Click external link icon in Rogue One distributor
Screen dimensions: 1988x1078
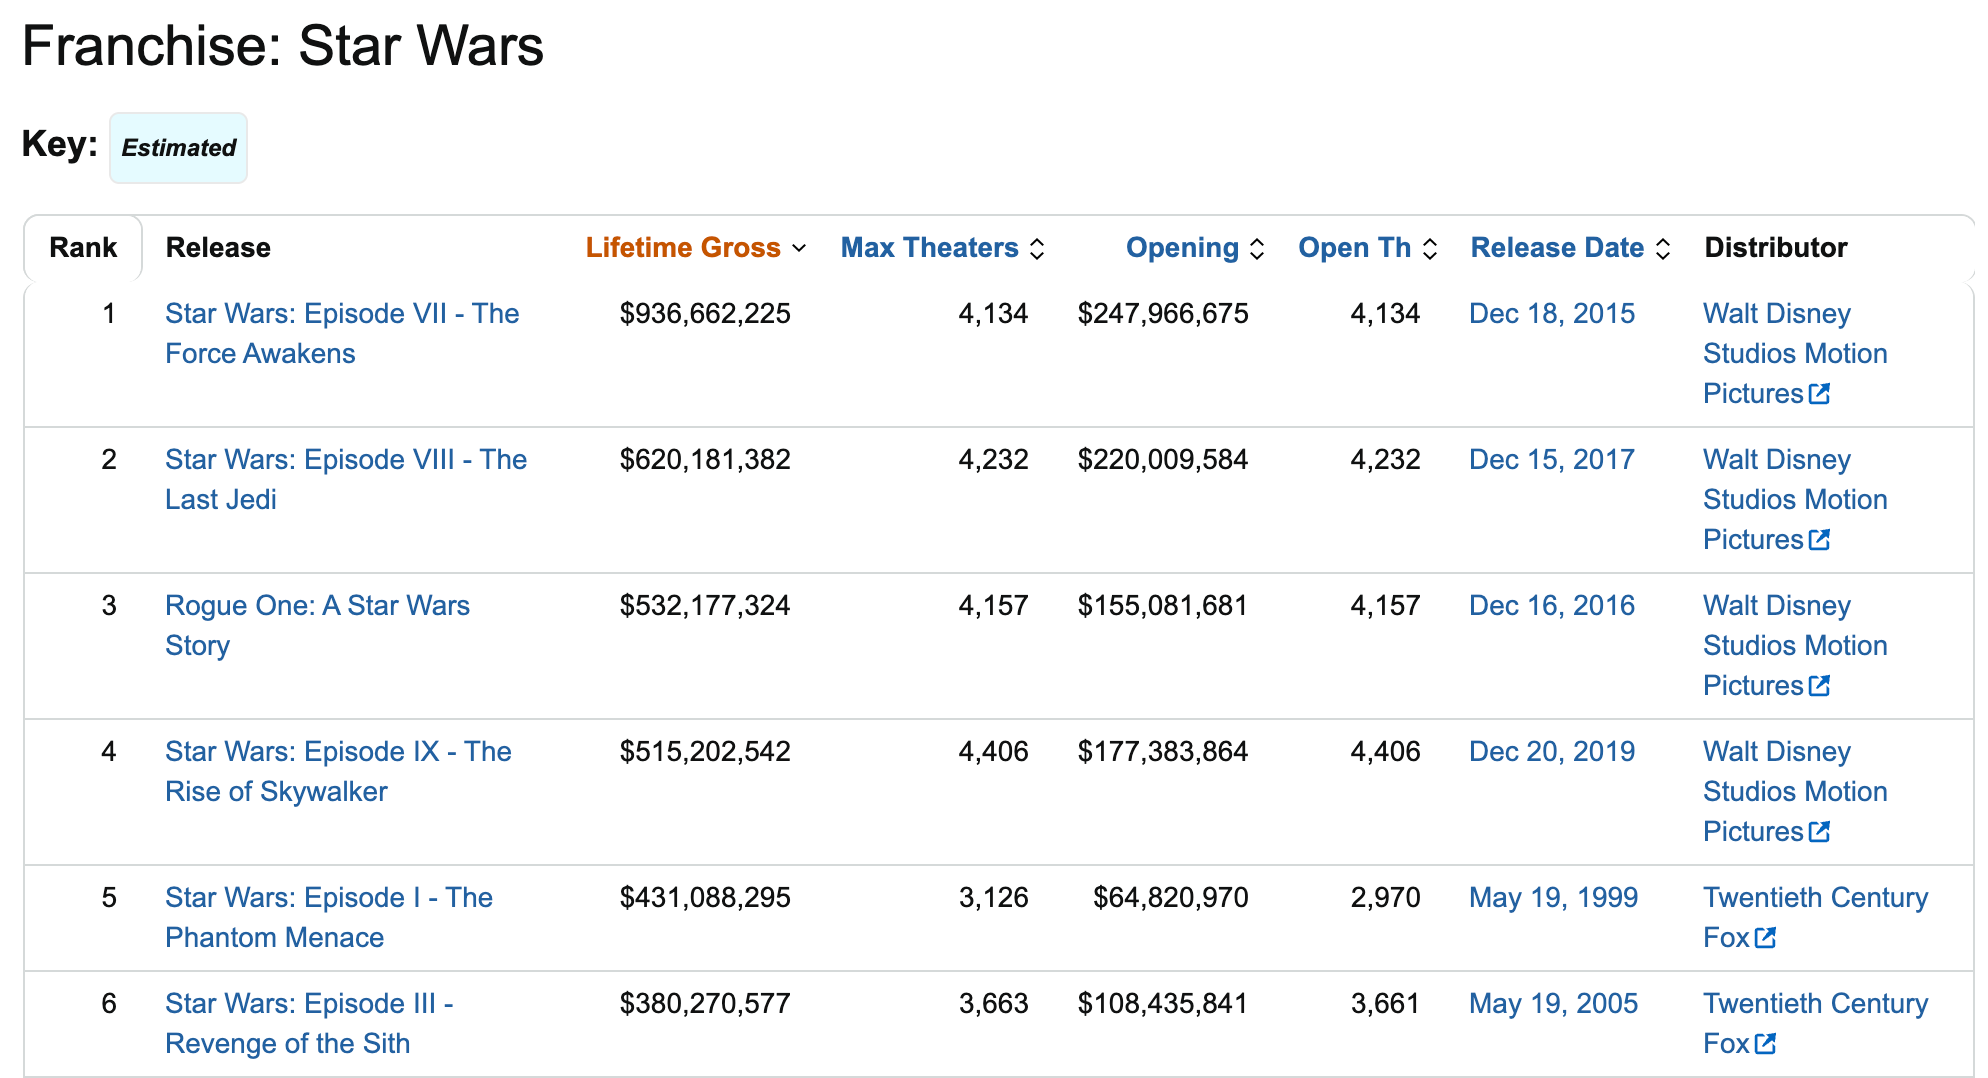click(1819, 686)
